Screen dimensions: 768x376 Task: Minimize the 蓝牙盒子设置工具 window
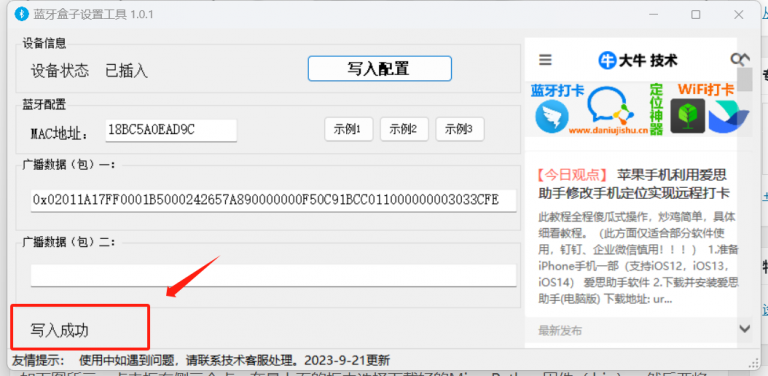(x=652, y=15)
